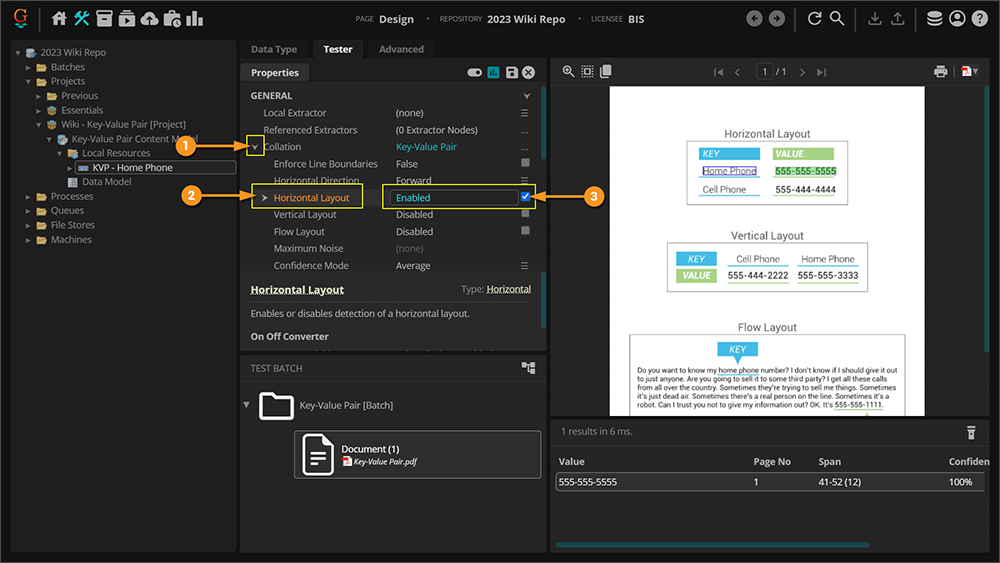Open the Advanced tab

pos(401,49)
